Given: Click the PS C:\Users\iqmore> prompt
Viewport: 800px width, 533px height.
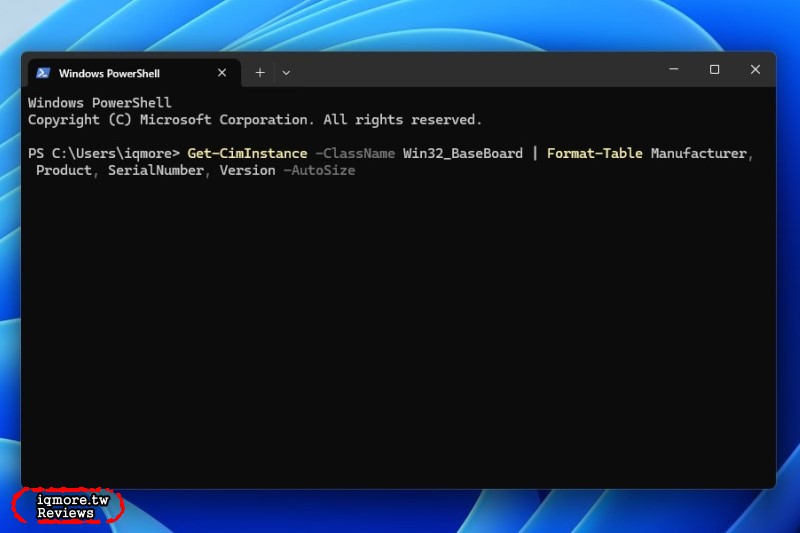Looking at the screenshot, I should click(x=104, y=154).
